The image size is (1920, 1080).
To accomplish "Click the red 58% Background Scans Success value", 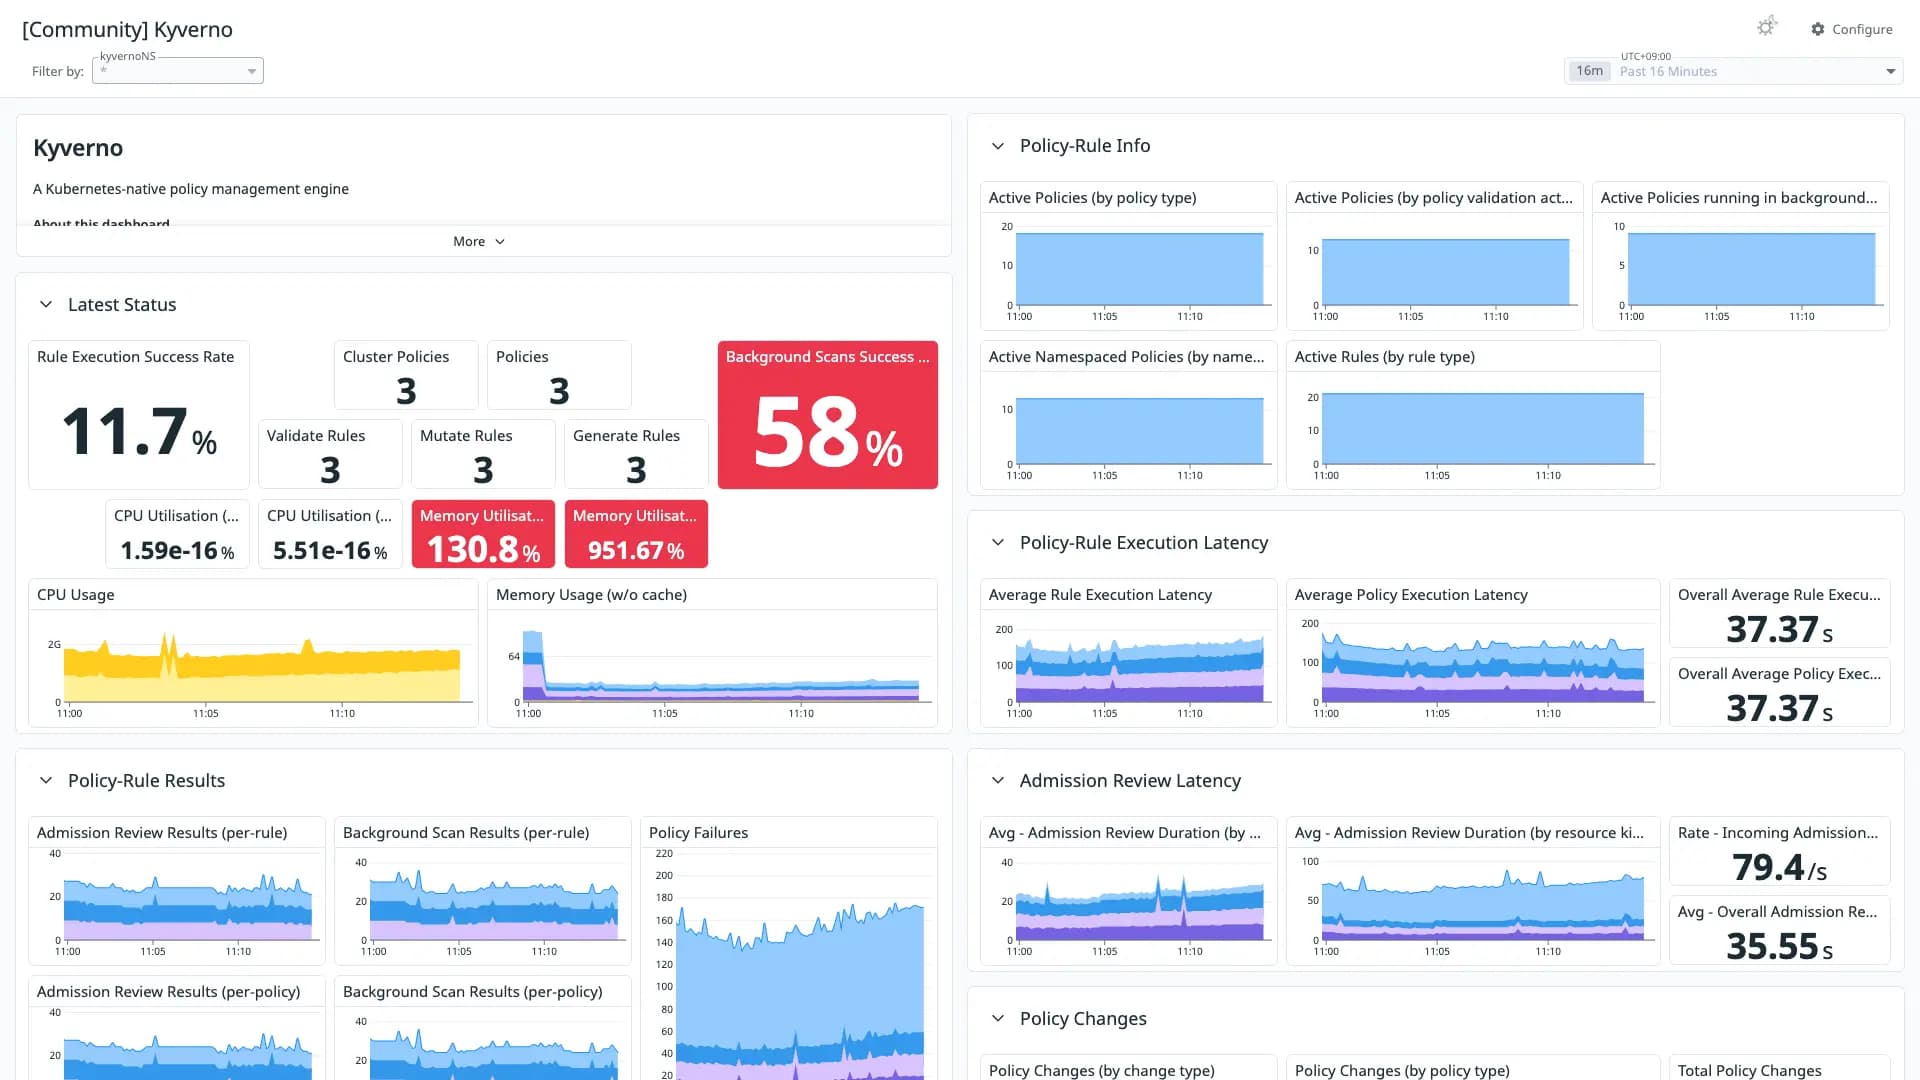I will [828, 432].
